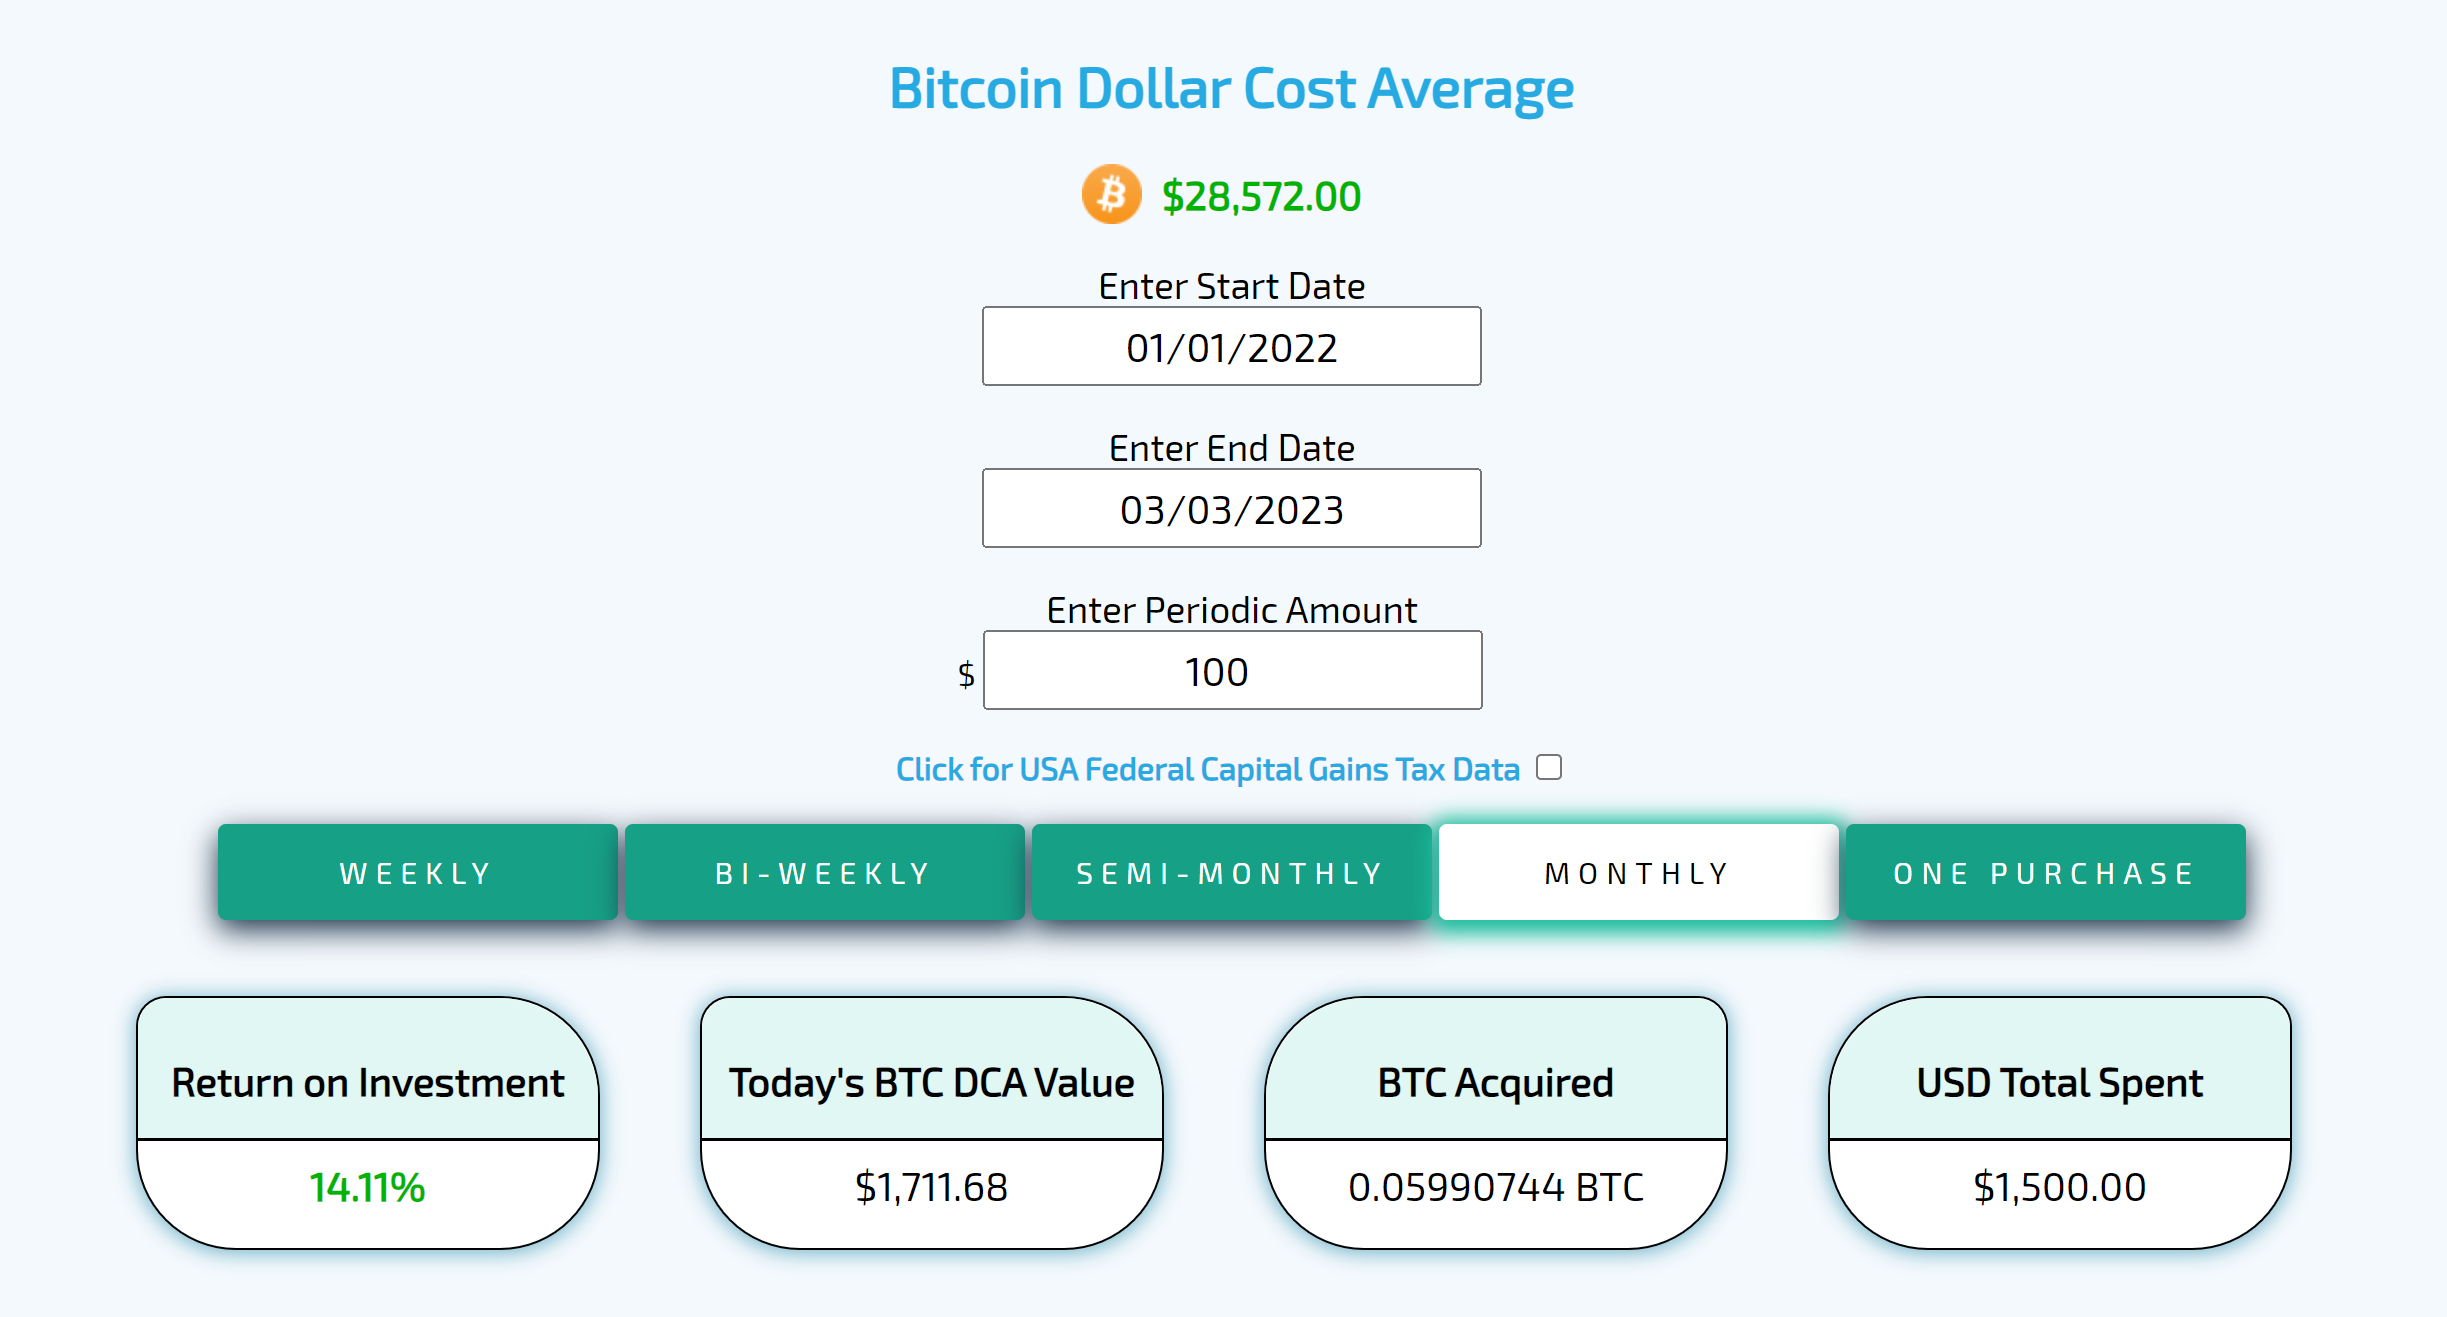Click the 0.05990744 BTC amount
Screen dimensions: 2447x1317
tap(1495, 1187)
